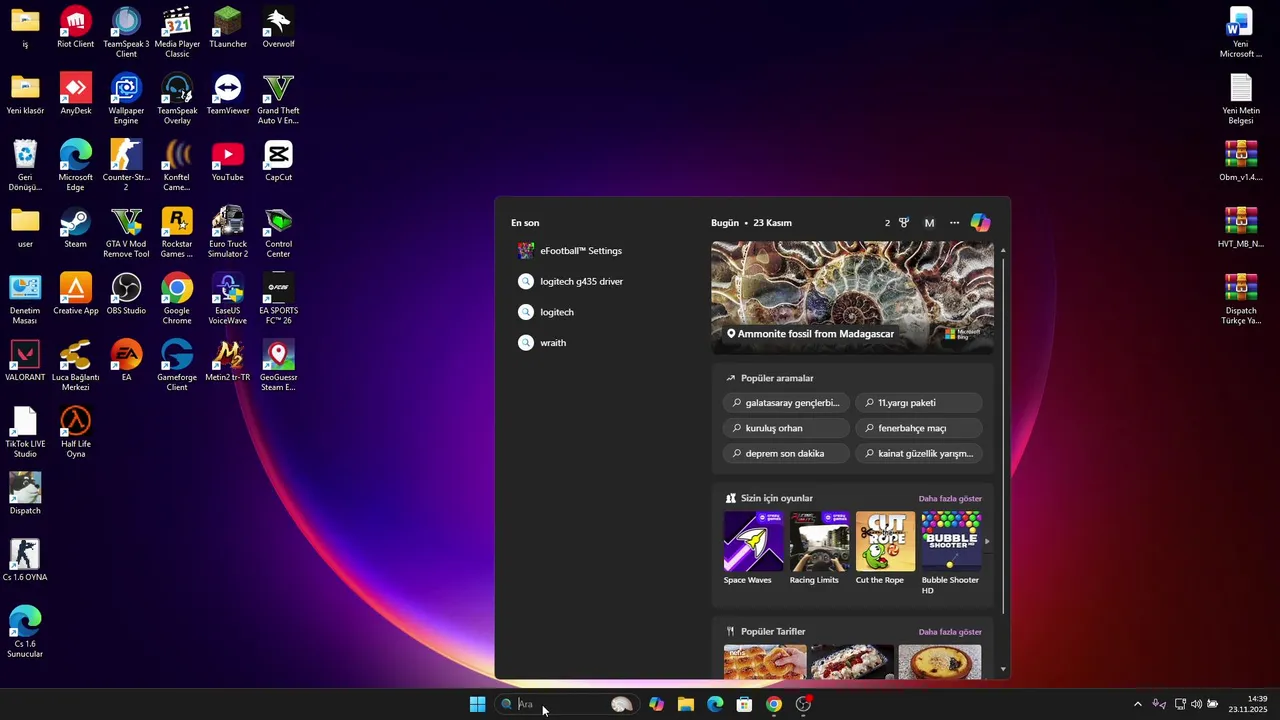Open Microsoft Edge from the taskbar
1280x720 pixels.
tap(715, 704)
